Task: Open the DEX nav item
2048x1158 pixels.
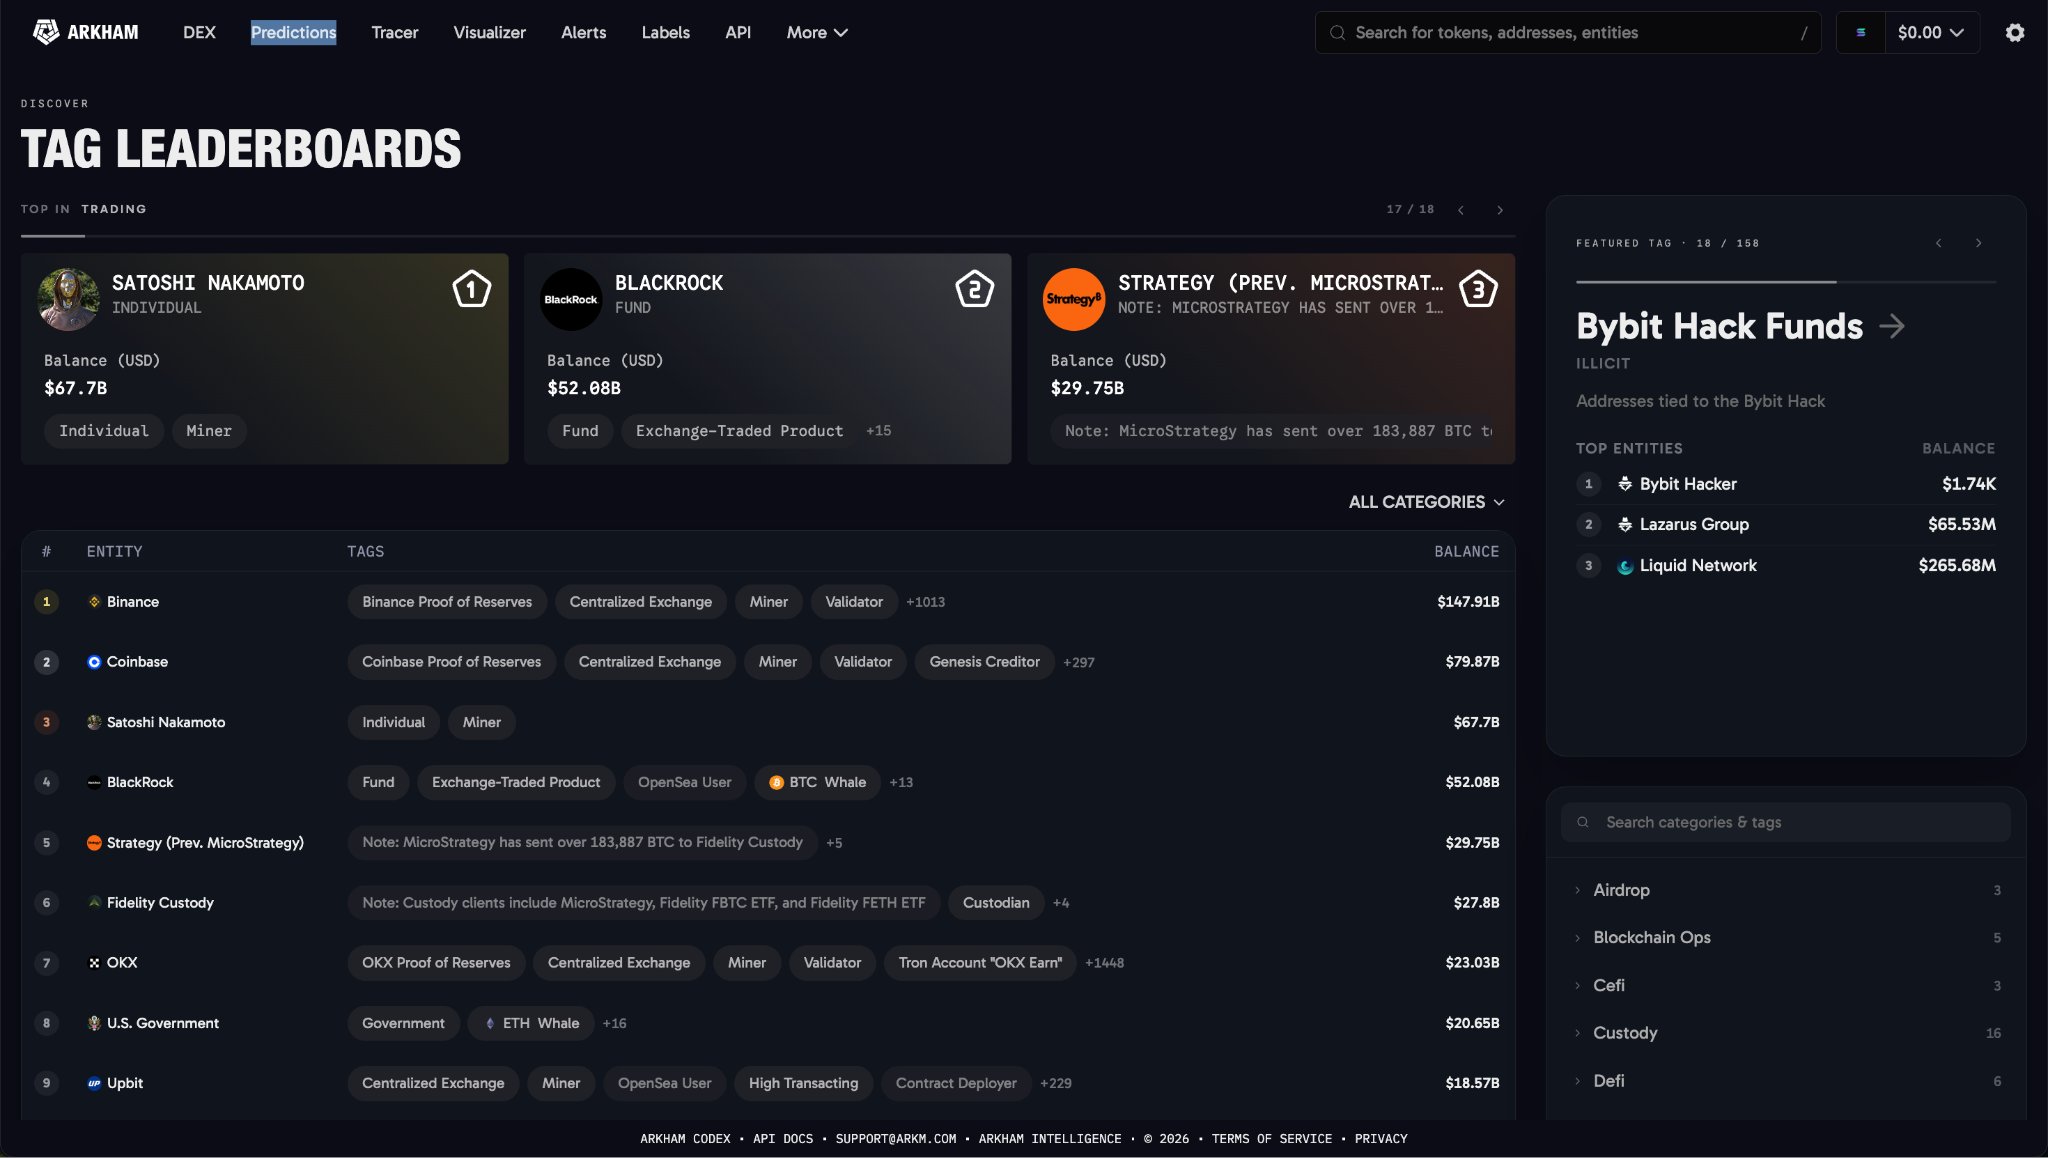Action: 199,32
